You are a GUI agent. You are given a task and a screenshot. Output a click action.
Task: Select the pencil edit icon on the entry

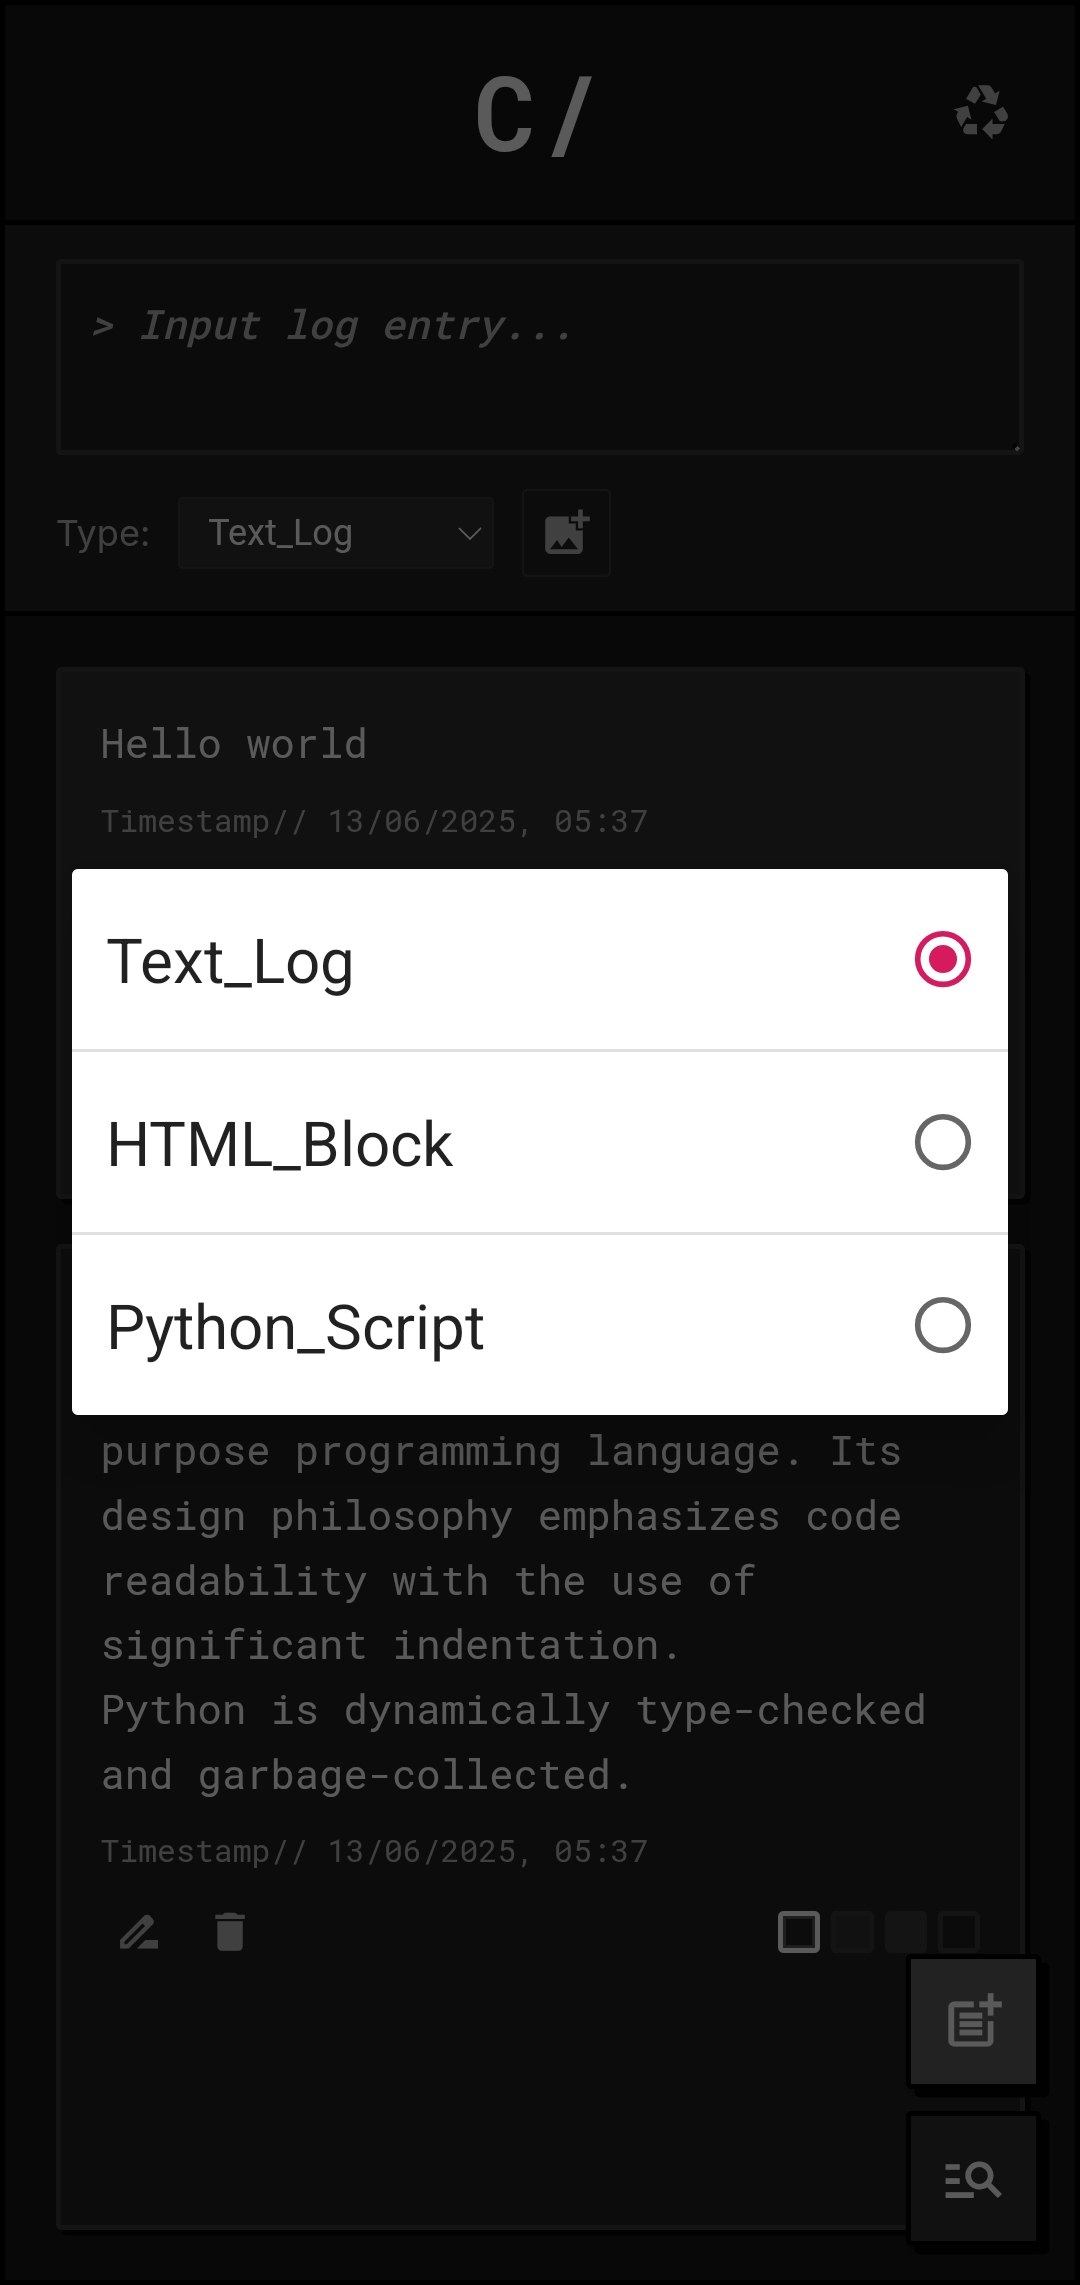(138, 1930)
